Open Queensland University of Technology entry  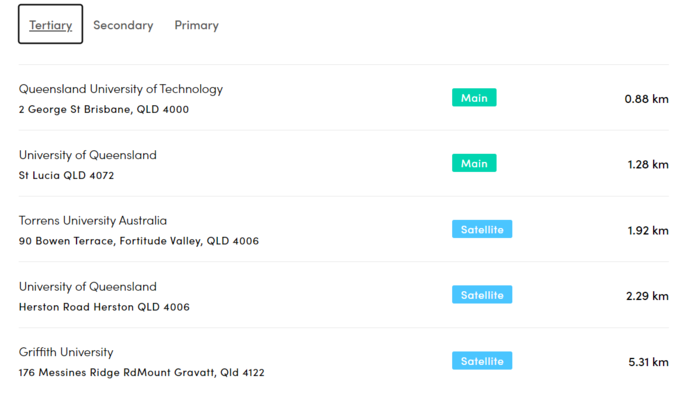tap(121, 89)
